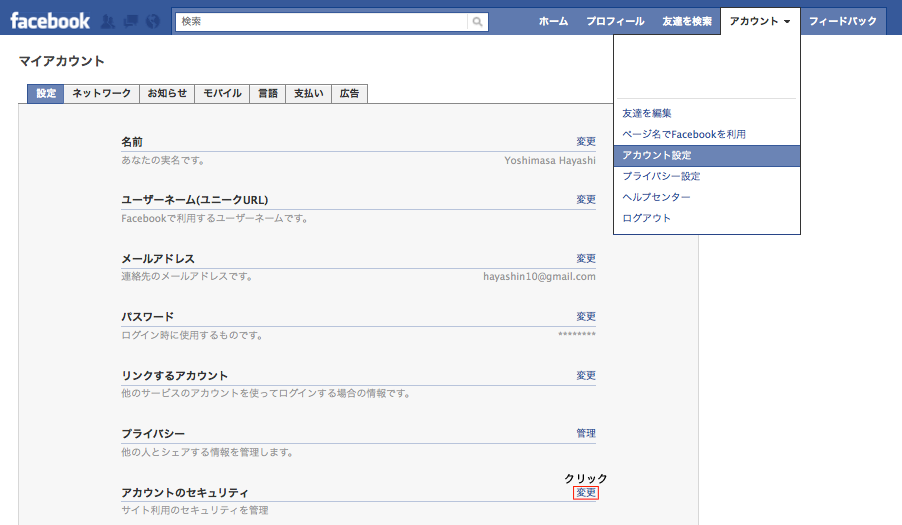Image resolution: width=902 pixels, height=525 pixels.
Task: Select アカウント設定 in the dropdown
Action: click(x=657, y=156)
